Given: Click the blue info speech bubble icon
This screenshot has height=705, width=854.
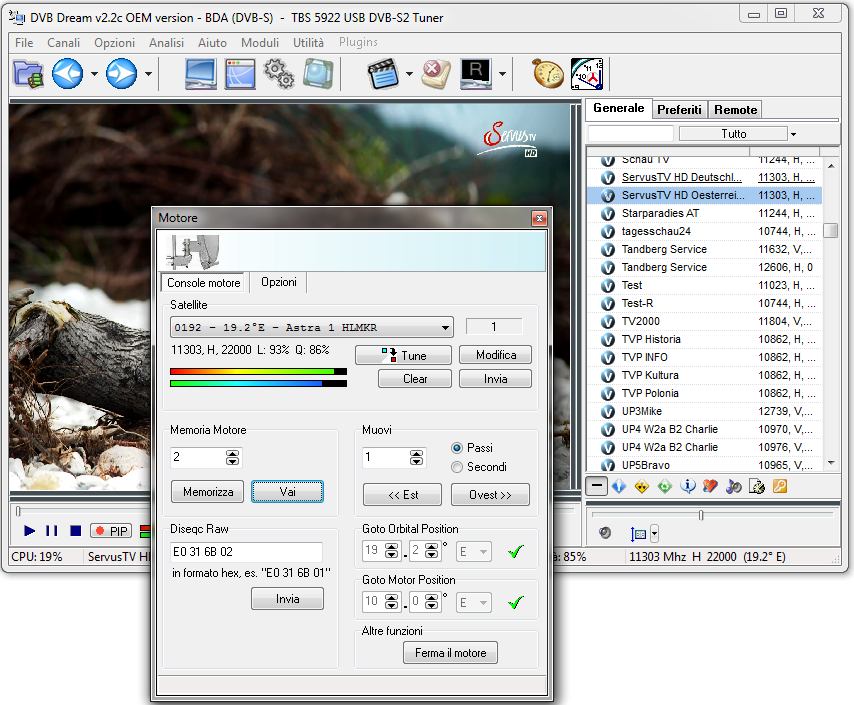Looking at the screenshot, I should [x=688, y=486].
